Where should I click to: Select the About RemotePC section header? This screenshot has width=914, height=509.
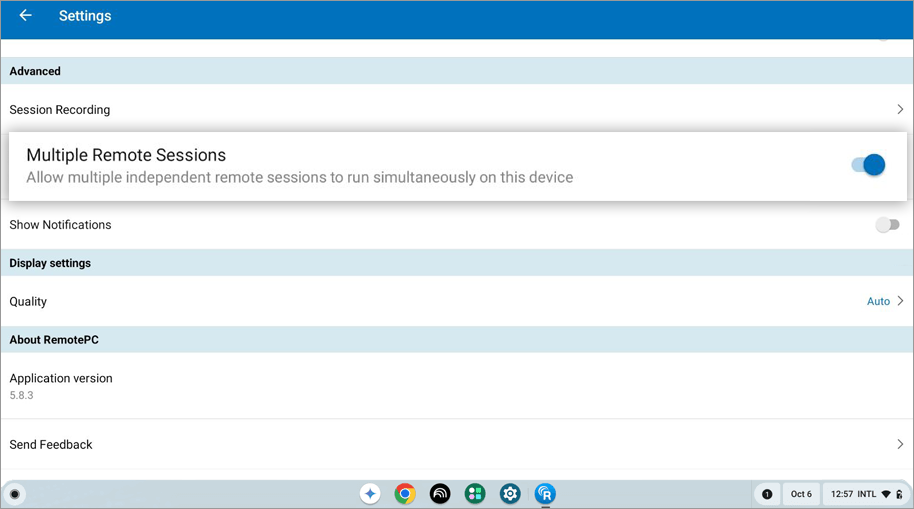pos(54,340)
